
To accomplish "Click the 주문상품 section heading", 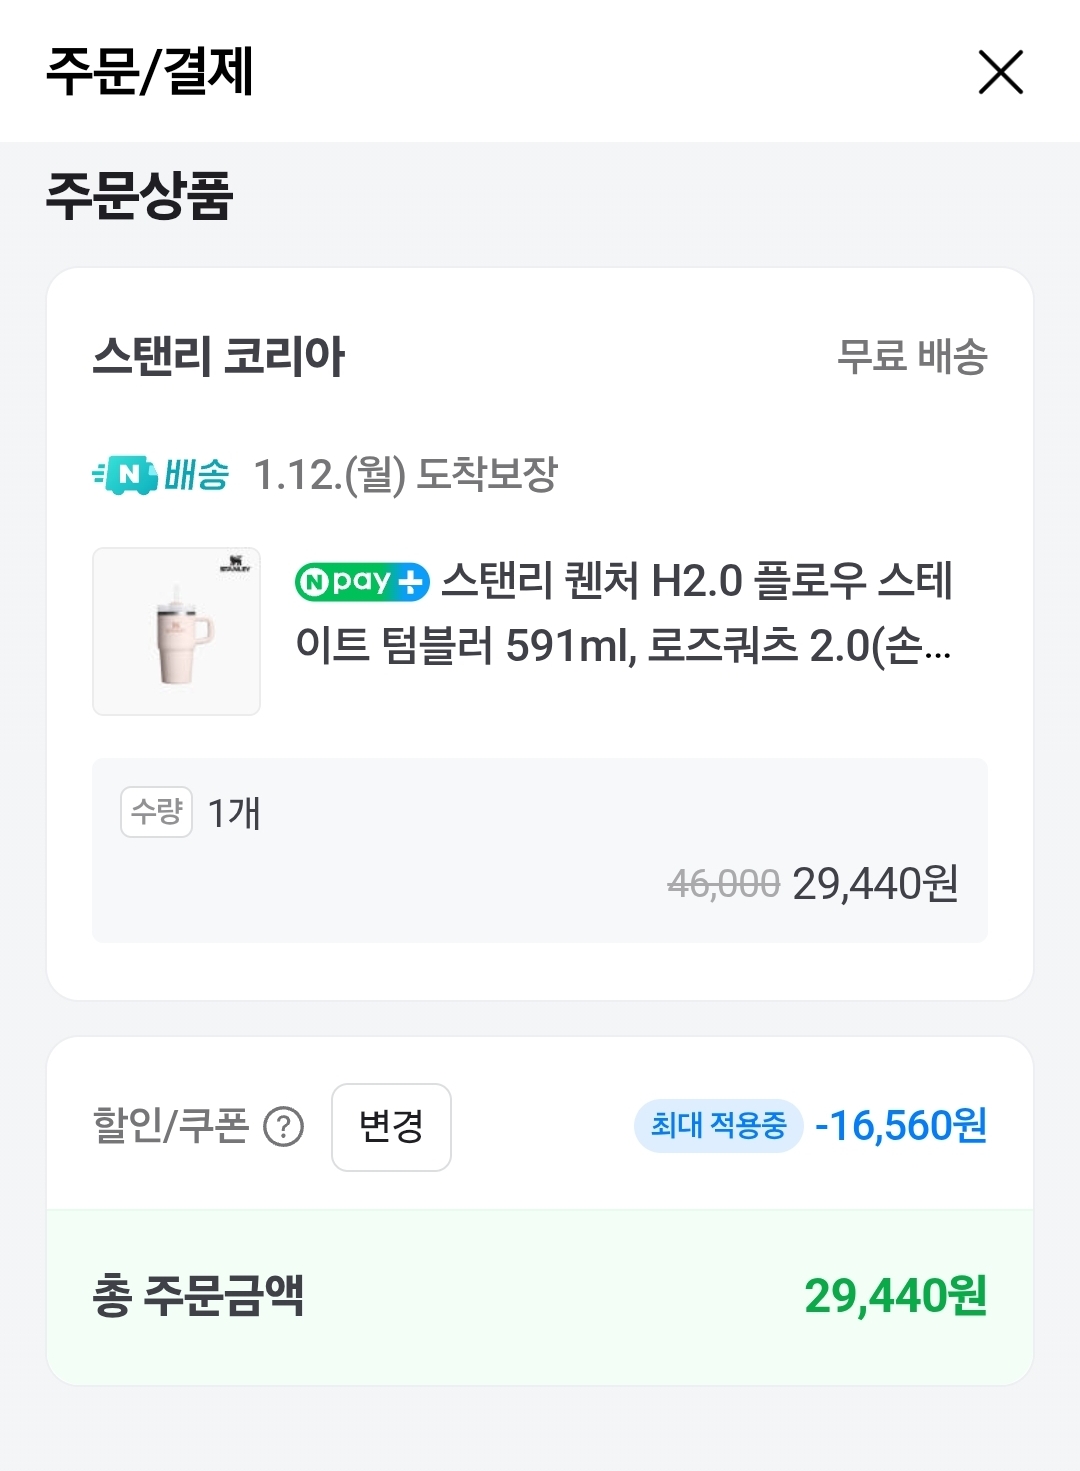I will (x=139, y=195).
